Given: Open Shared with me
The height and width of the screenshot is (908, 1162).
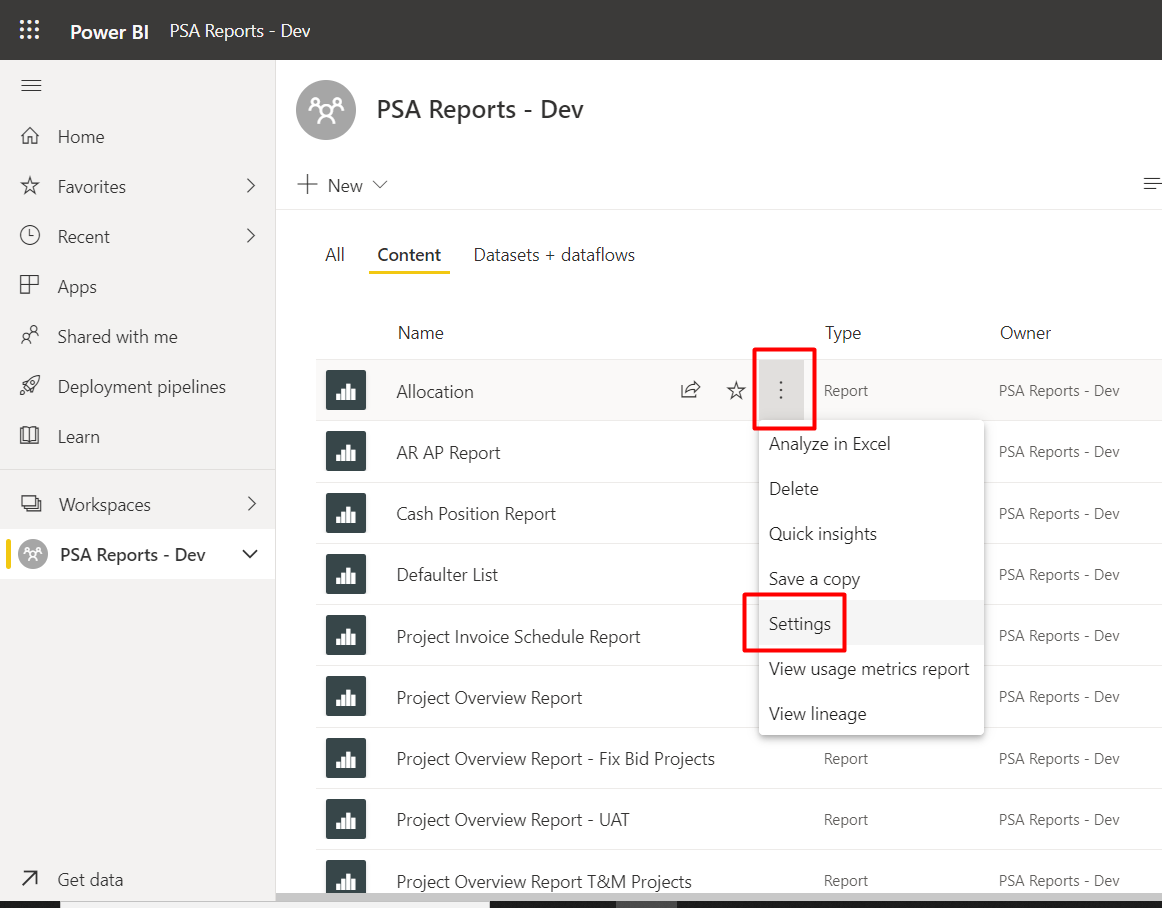Looking at the screenshot, I should (117, 337).
